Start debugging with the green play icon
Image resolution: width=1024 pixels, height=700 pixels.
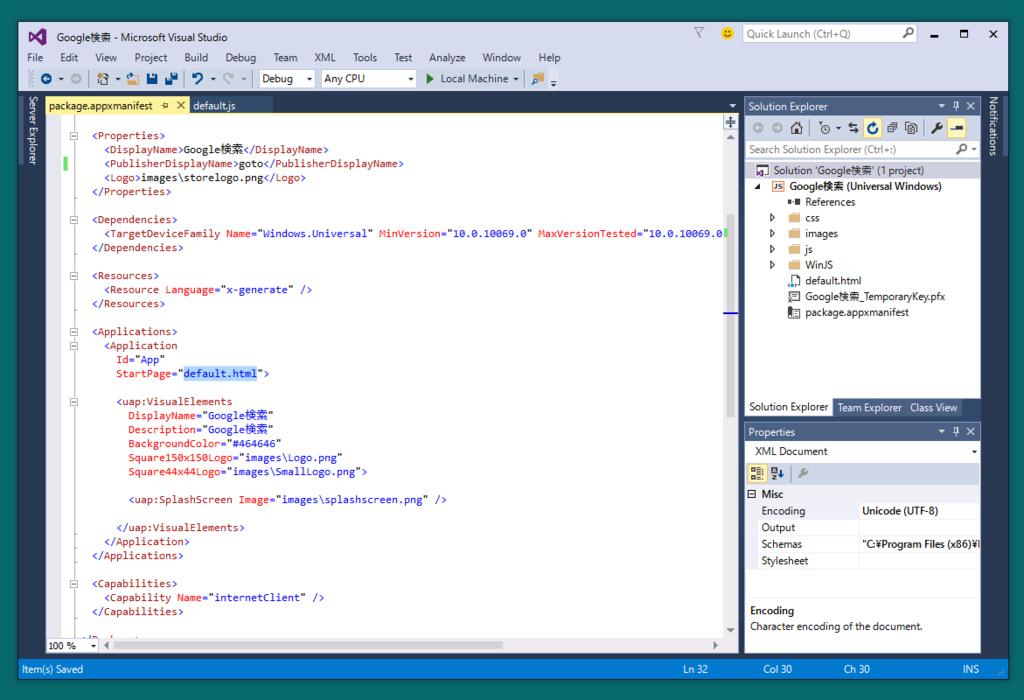pos(430,78)
